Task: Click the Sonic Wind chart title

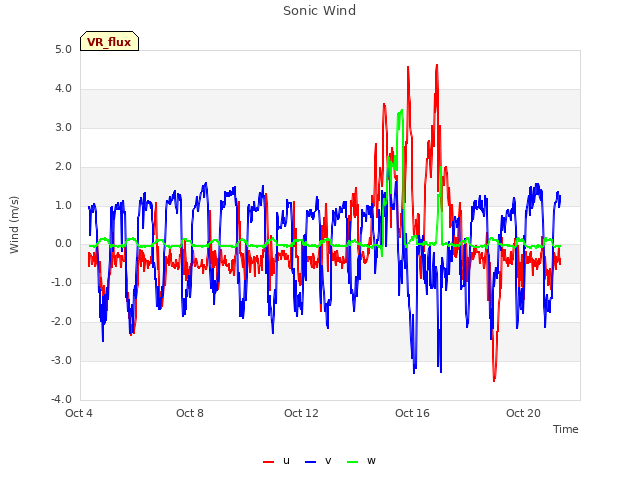Action: tap(320, 11)
